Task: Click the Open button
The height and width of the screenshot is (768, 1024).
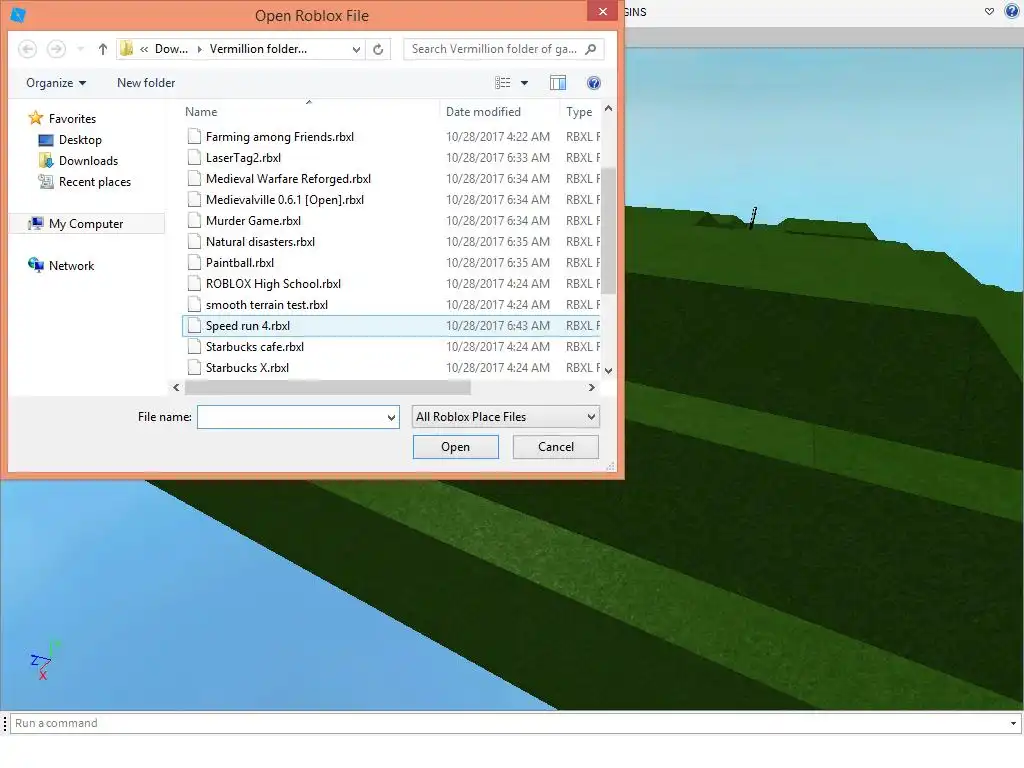Action: pyautogui.click(x=456, y=447)
